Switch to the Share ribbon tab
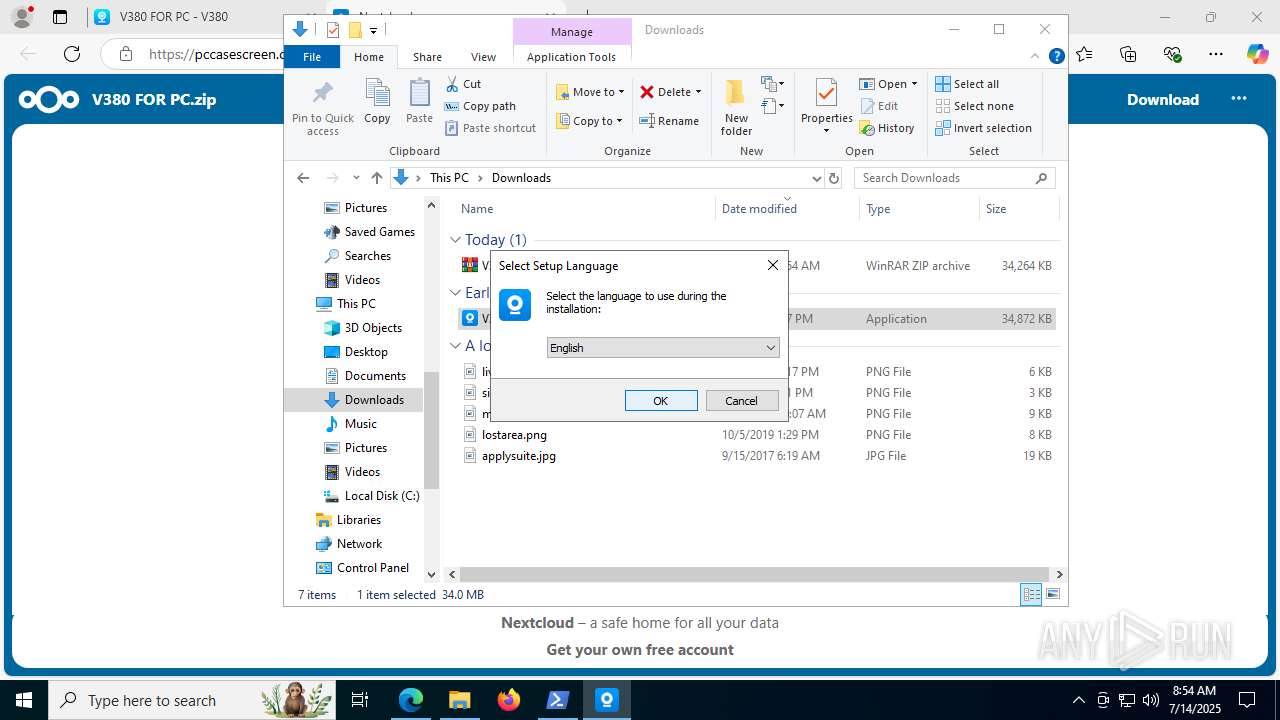1280x720 pixels. click(427, 57)
